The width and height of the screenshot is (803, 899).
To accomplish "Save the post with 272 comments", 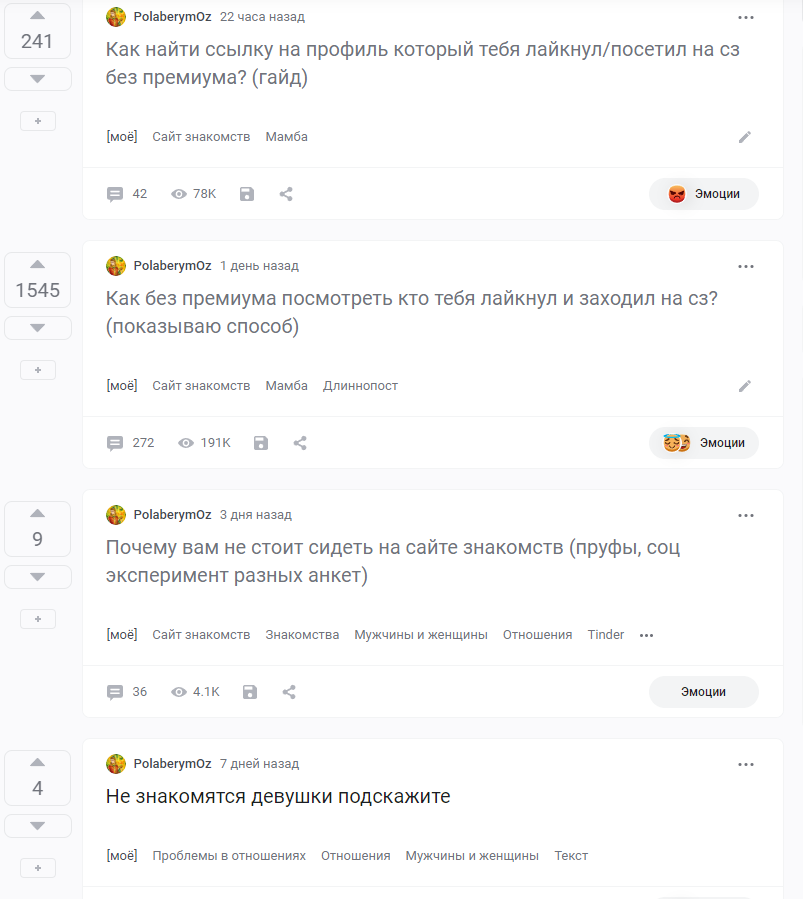I will point(261,443).
